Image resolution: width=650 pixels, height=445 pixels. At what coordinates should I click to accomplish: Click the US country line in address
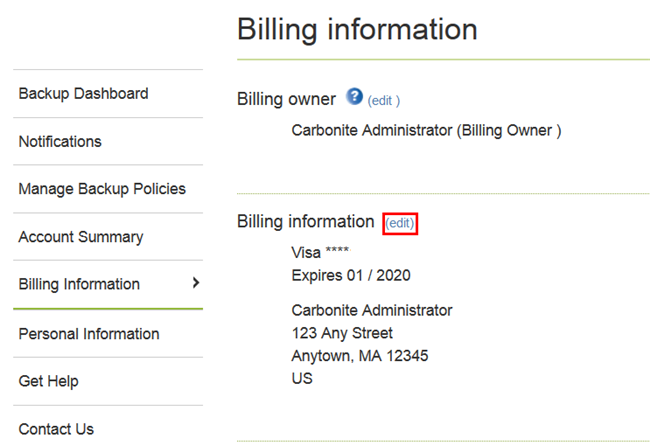click(x=302, y=379)
